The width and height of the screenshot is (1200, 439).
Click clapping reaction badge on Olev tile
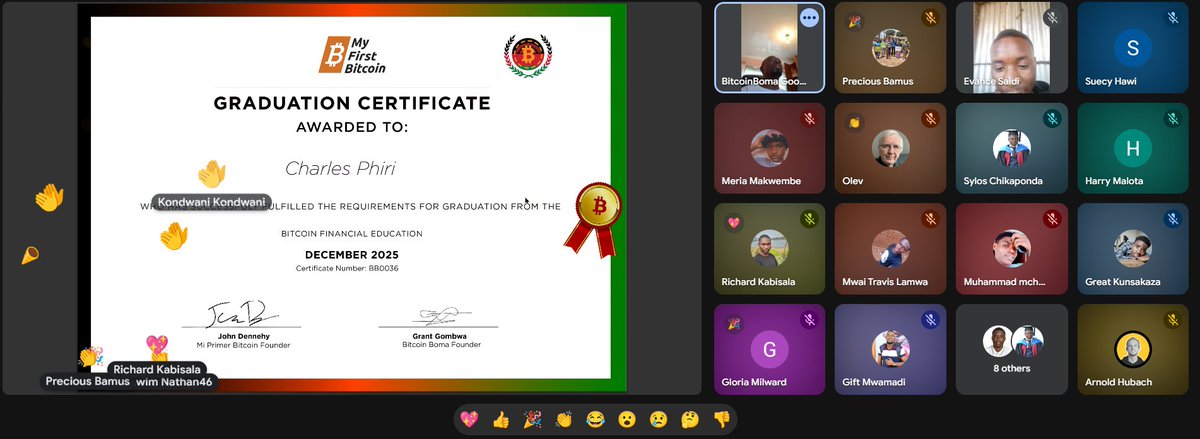click(x=853, y=122)
